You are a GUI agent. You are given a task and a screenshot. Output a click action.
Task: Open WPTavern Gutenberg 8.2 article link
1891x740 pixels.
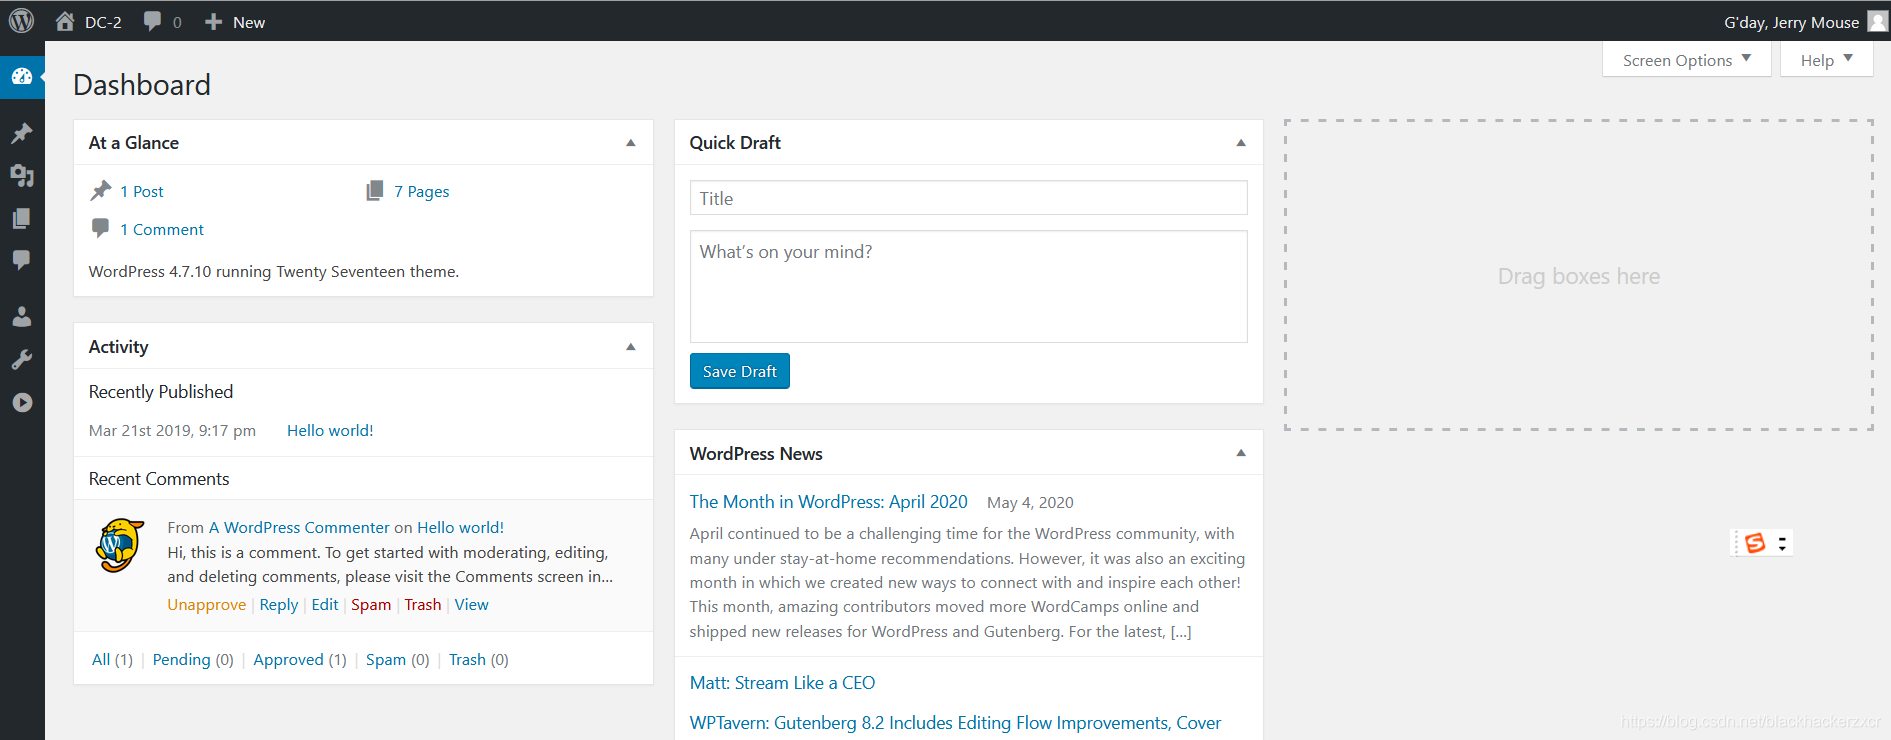(x=955, y=722)
